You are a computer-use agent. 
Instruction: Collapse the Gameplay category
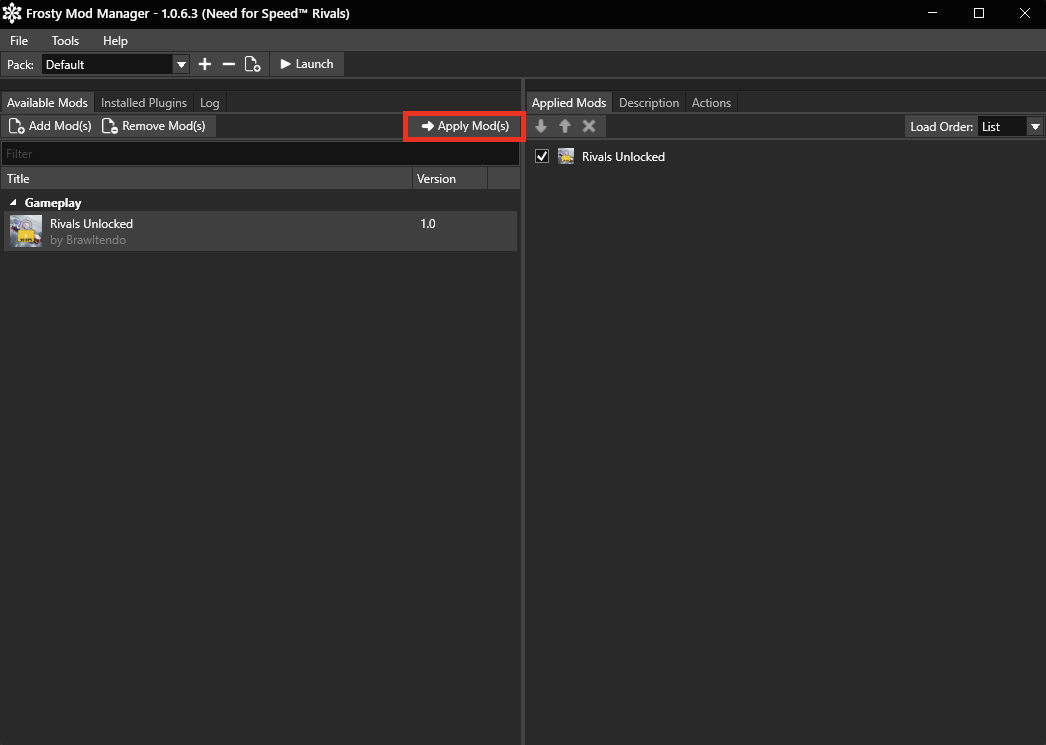[x=13, y=202]
